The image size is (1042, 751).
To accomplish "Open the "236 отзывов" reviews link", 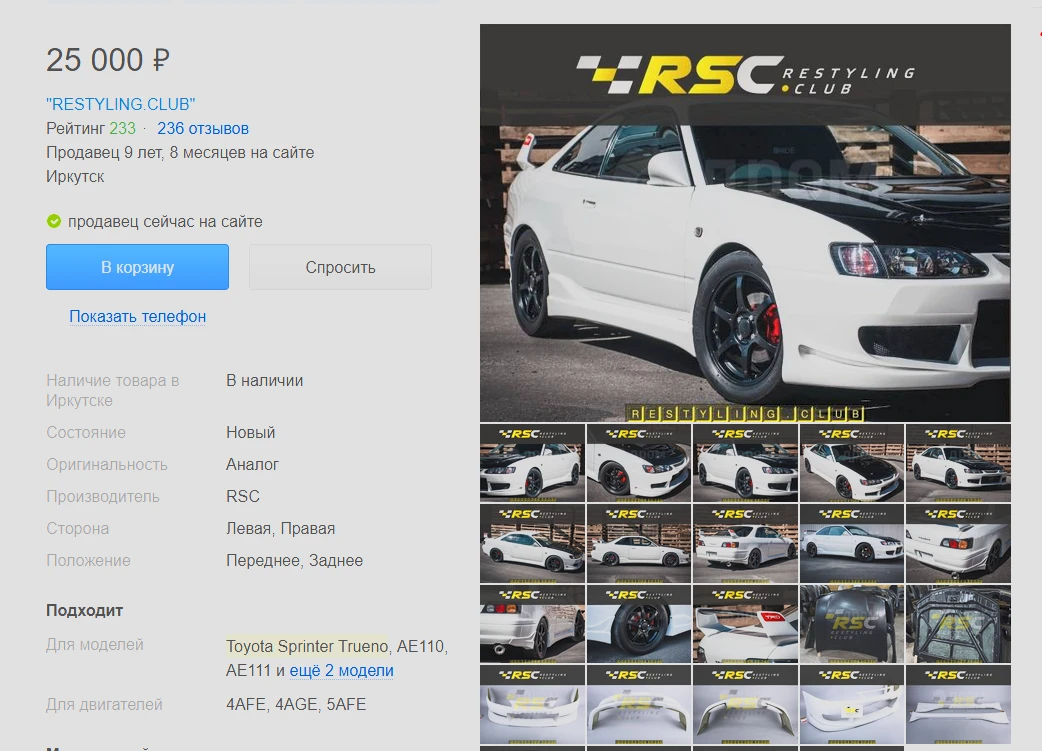I will click(x=203, y=128).
